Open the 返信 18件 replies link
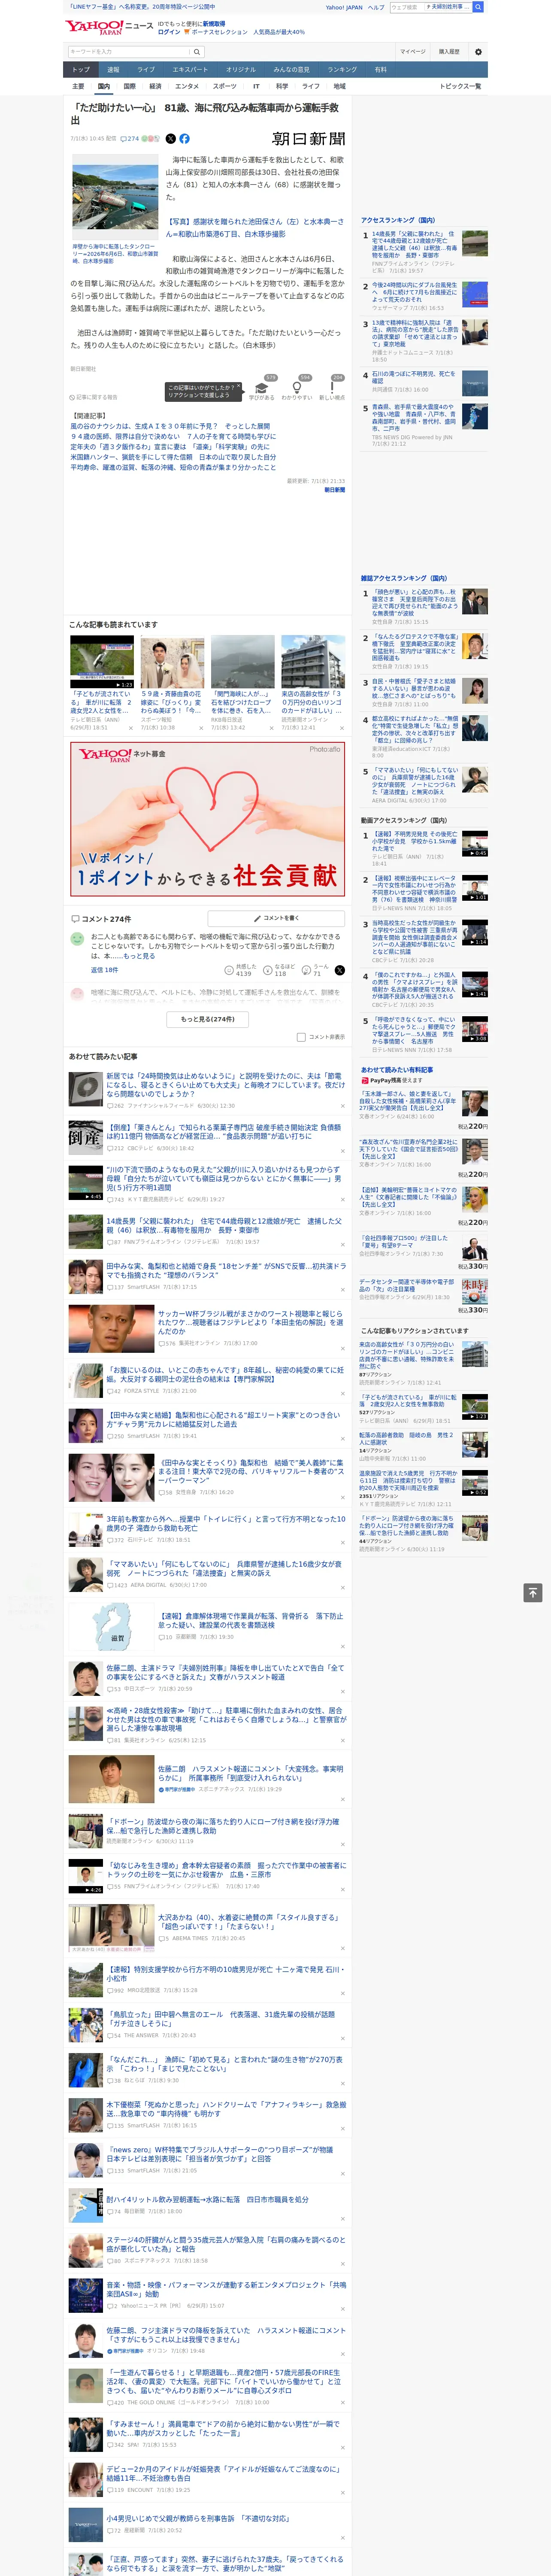The width and height of the screenshot is (551, 2576). 104,970
